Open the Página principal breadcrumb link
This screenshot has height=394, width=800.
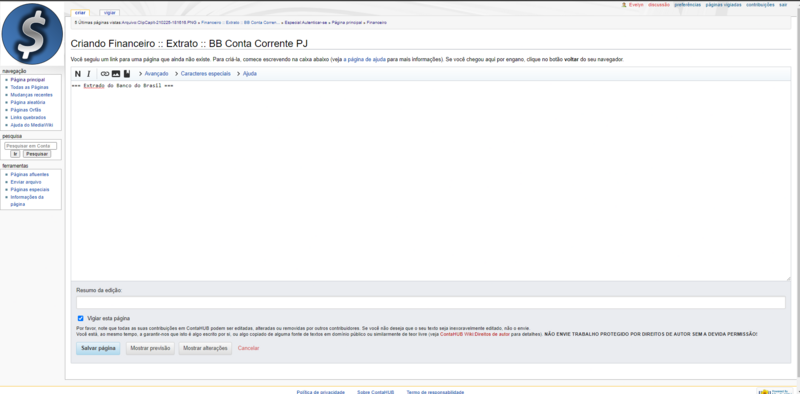tap(347, 23)
